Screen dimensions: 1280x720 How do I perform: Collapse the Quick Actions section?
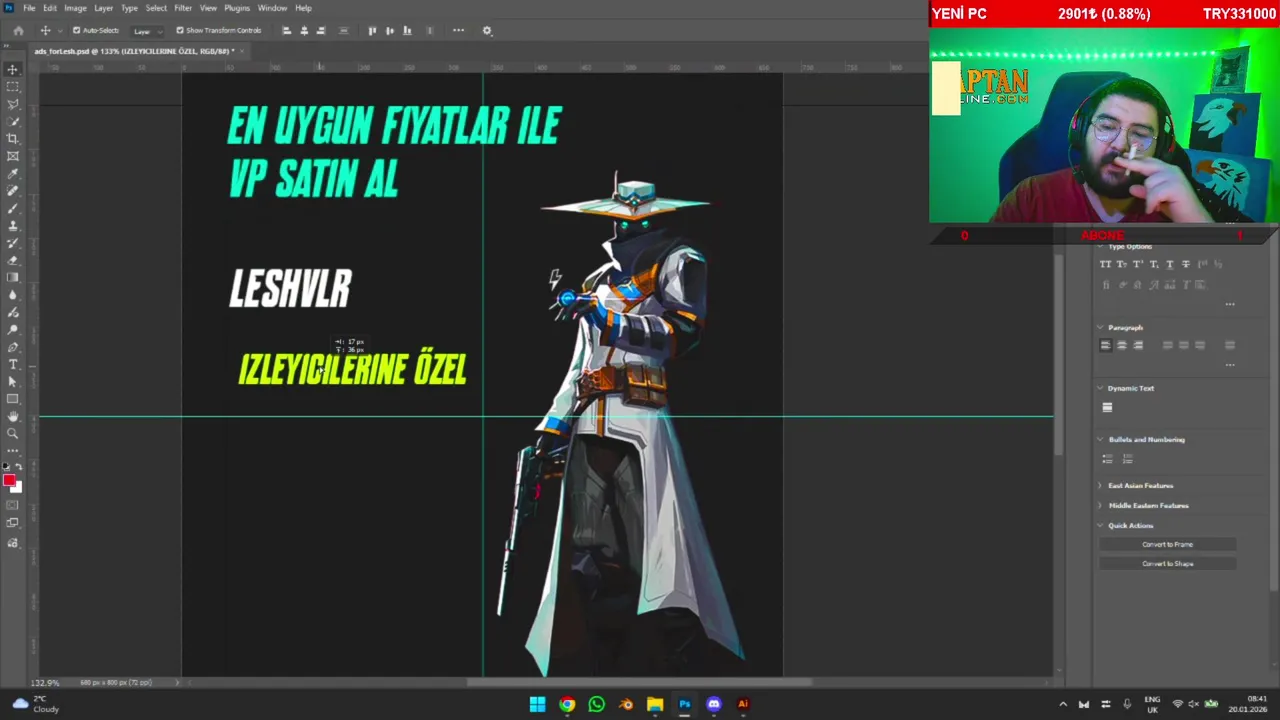tap(1101, 526)
